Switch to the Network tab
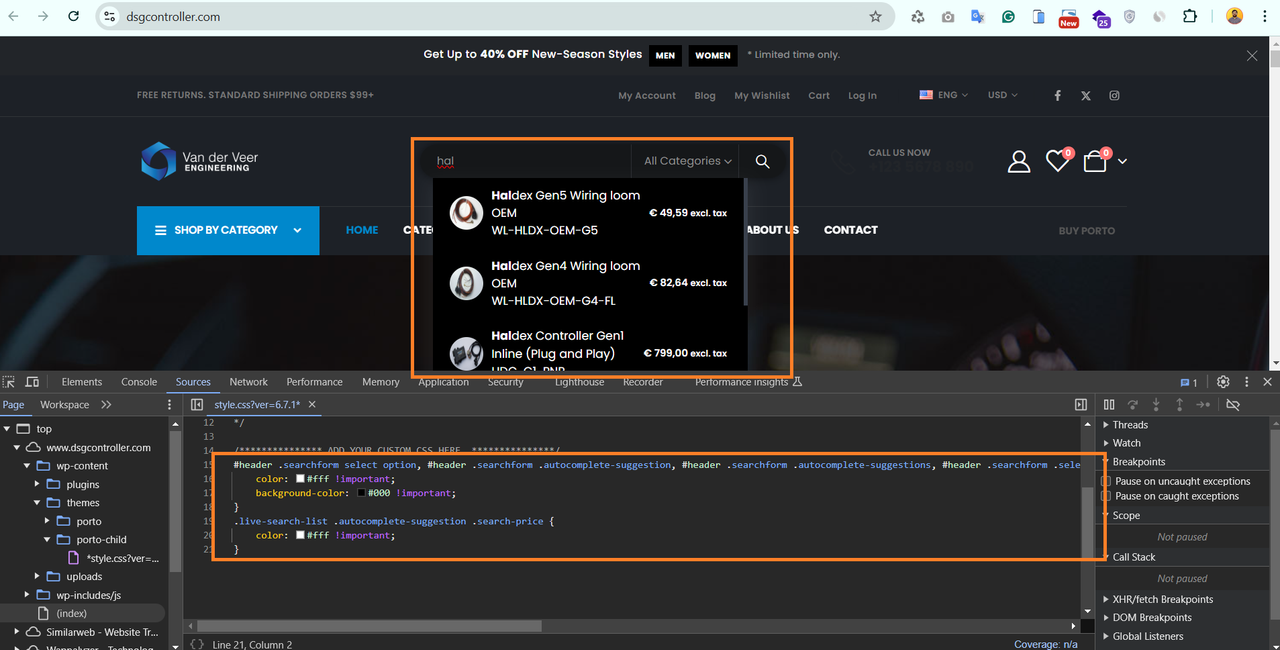1280x650 pixels. 248,382
